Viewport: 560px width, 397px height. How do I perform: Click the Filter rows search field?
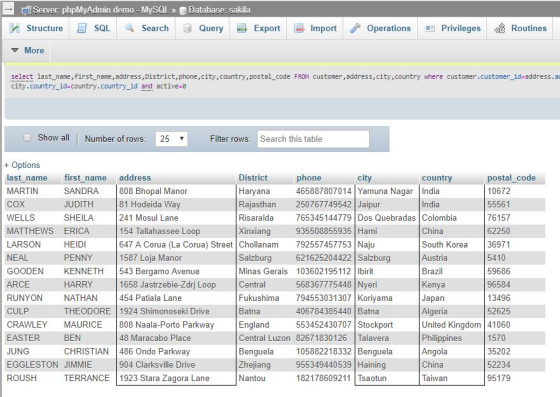(x=313, y=139)
